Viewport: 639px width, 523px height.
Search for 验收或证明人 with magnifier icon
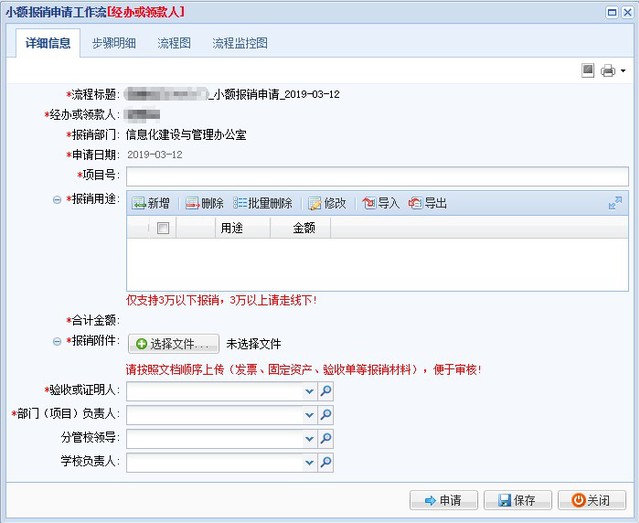coord(326,391)
